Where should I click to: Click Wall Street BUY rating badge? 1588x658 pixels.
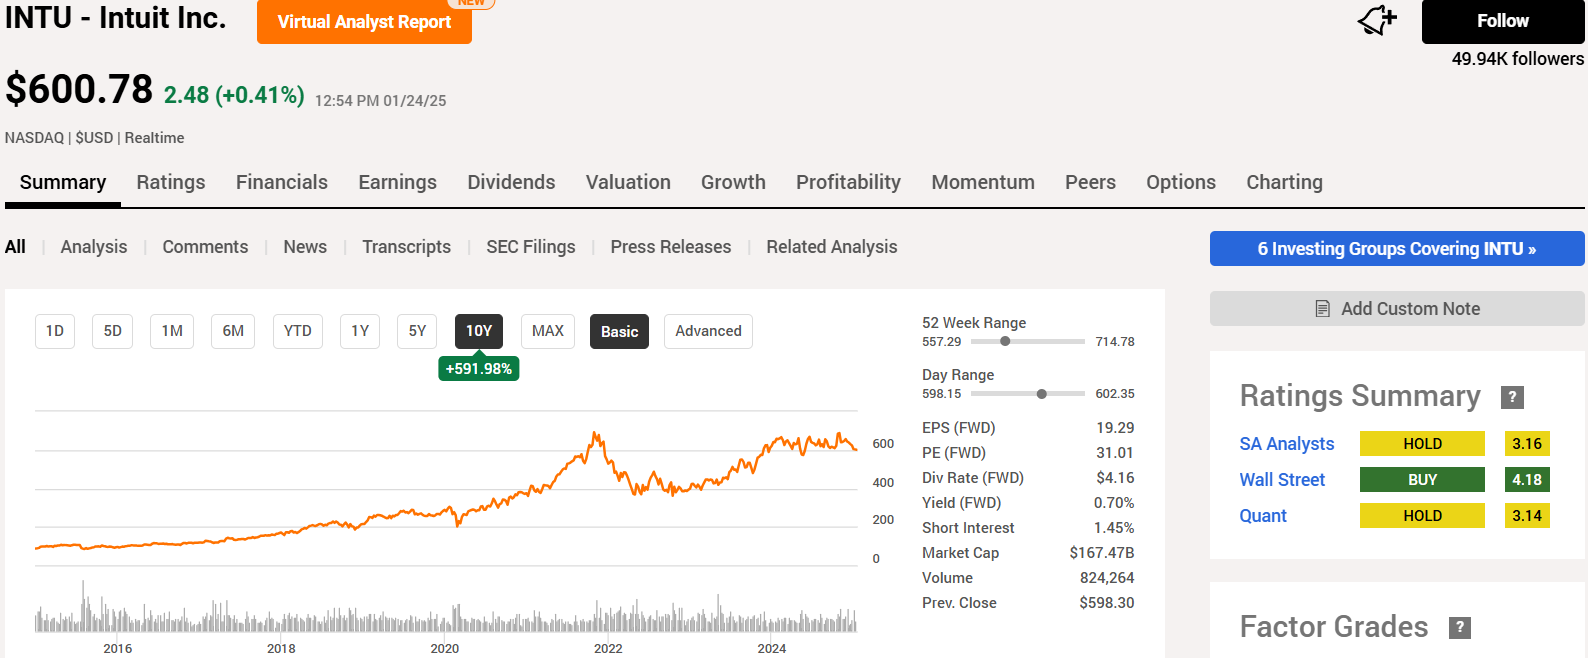(x=1422, y=480)
